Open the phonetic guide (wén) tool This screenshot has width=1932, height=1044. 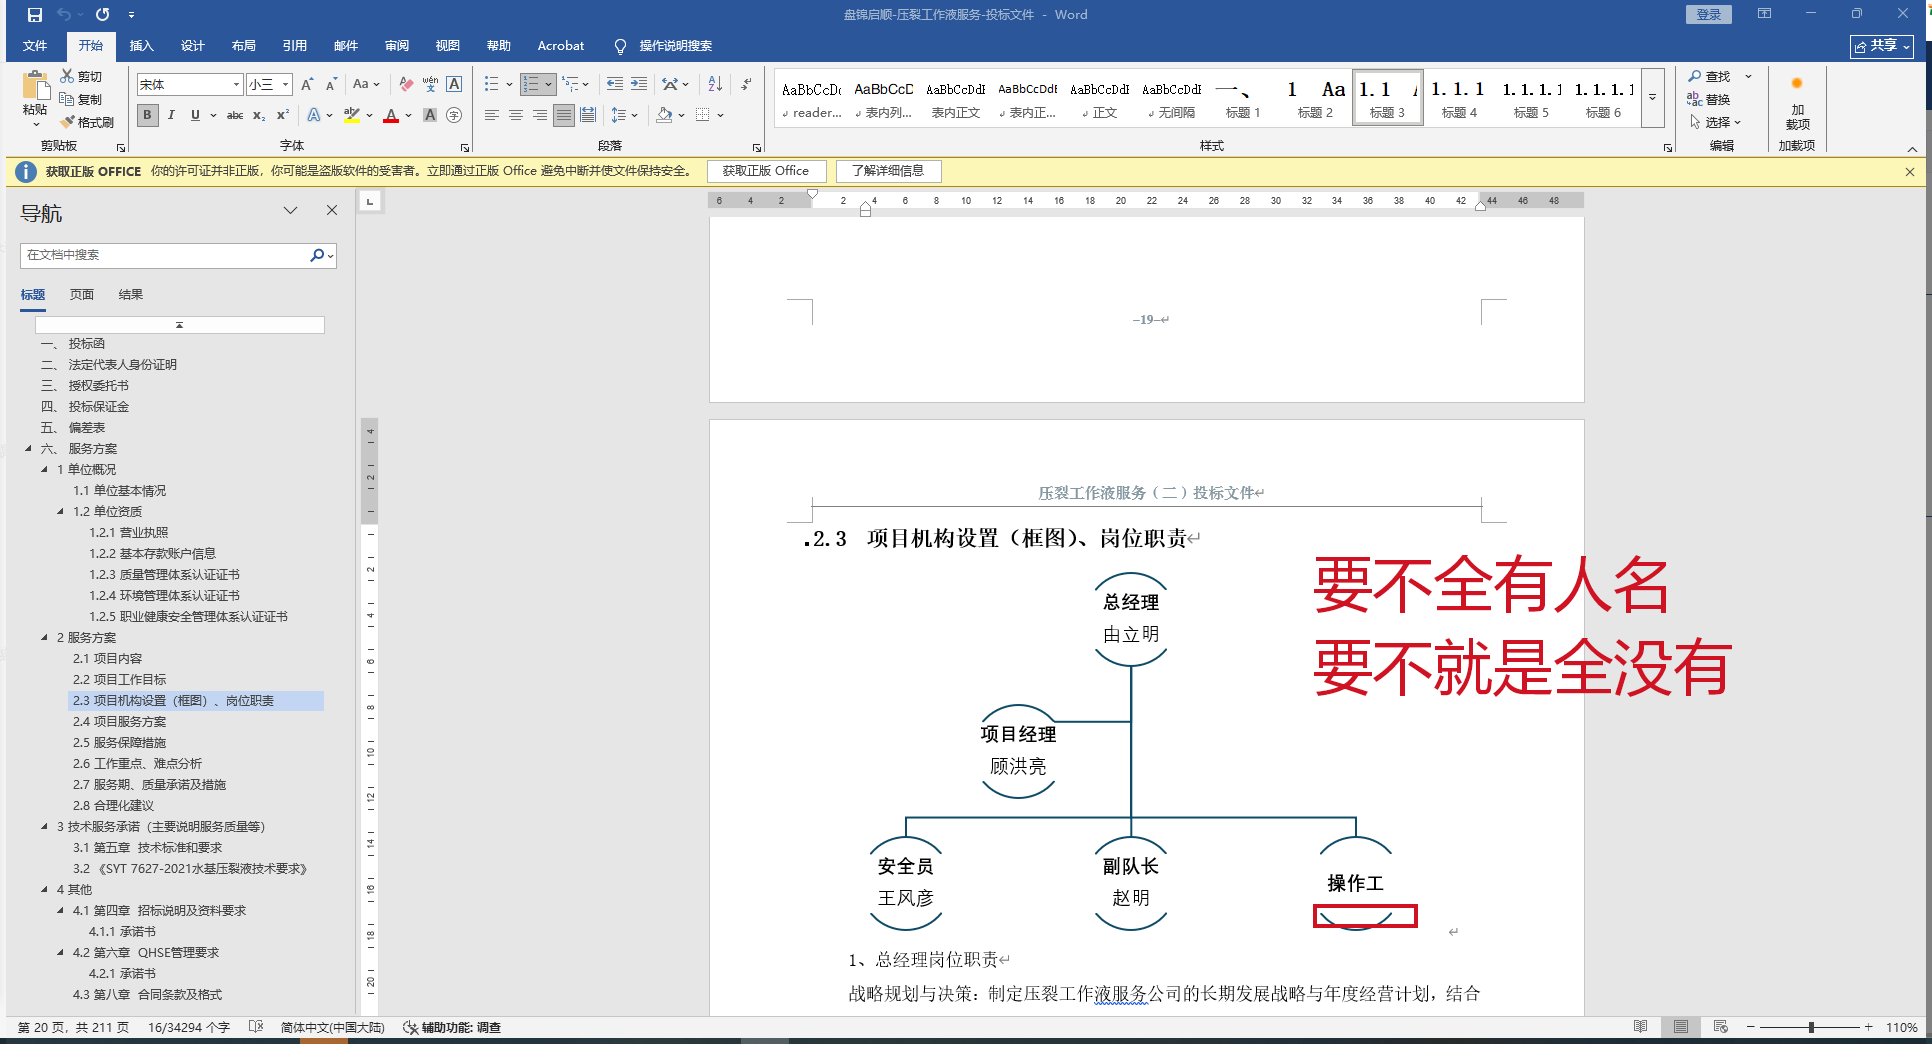tap(430, 84)
